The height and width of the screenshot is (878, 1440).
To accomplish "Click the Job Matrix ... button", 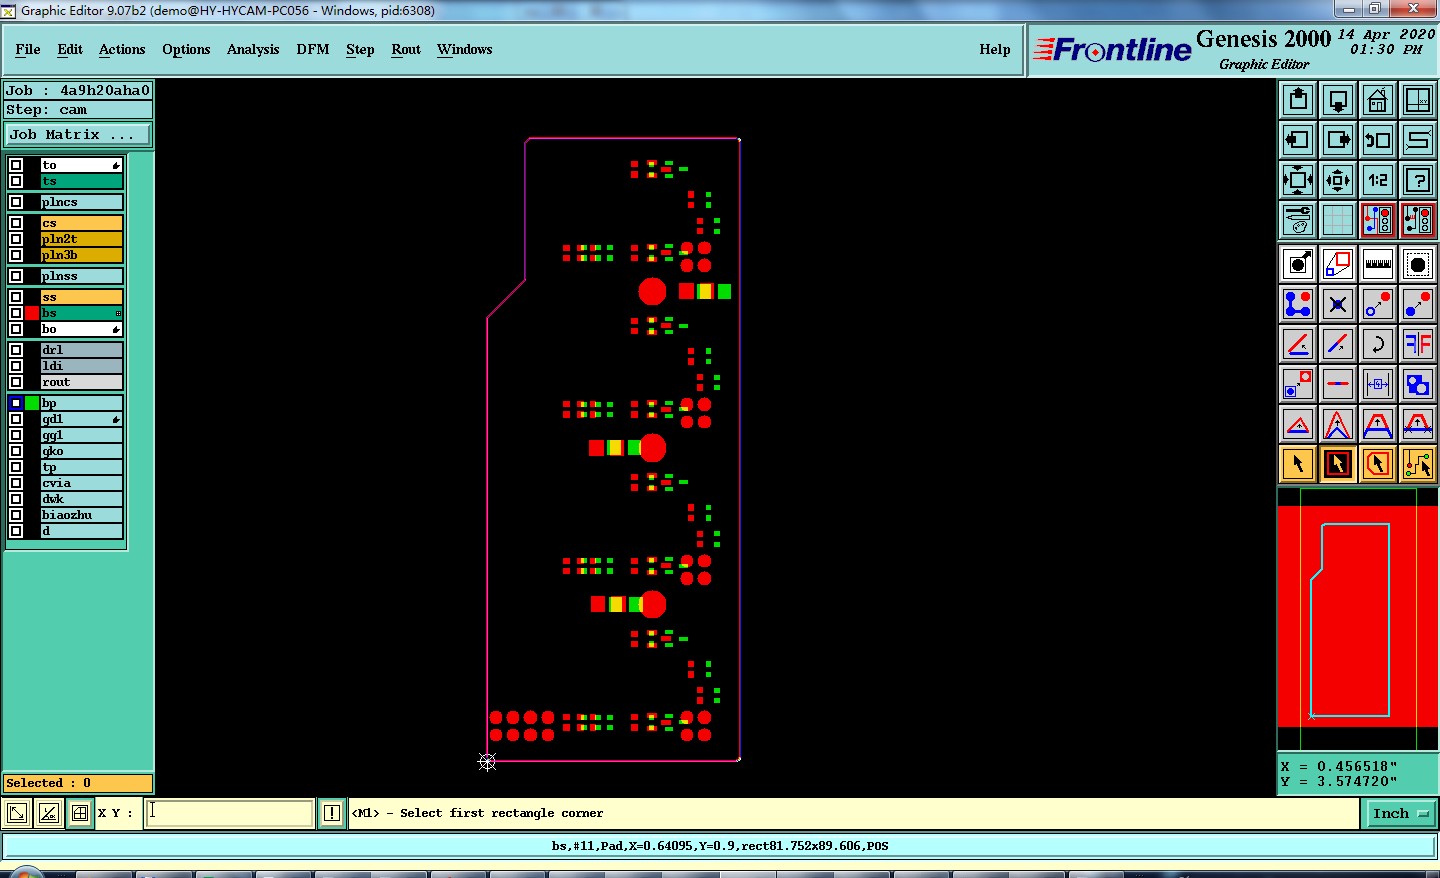I will 78,134.
